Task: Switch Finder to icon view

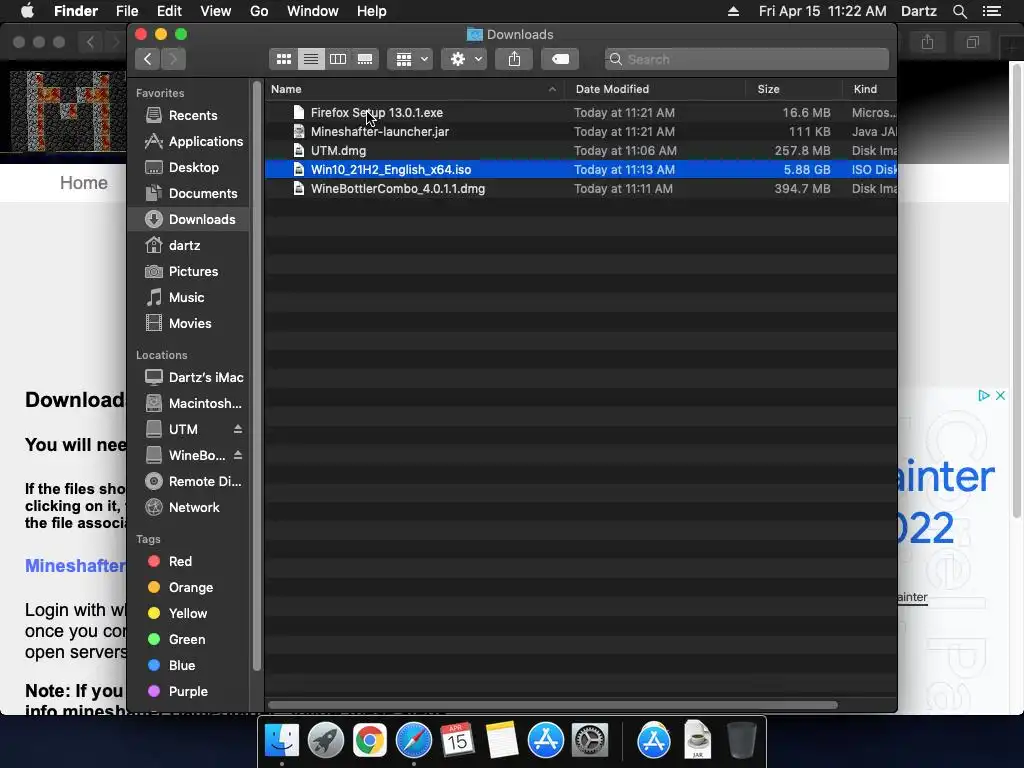Action: point(283,59)
